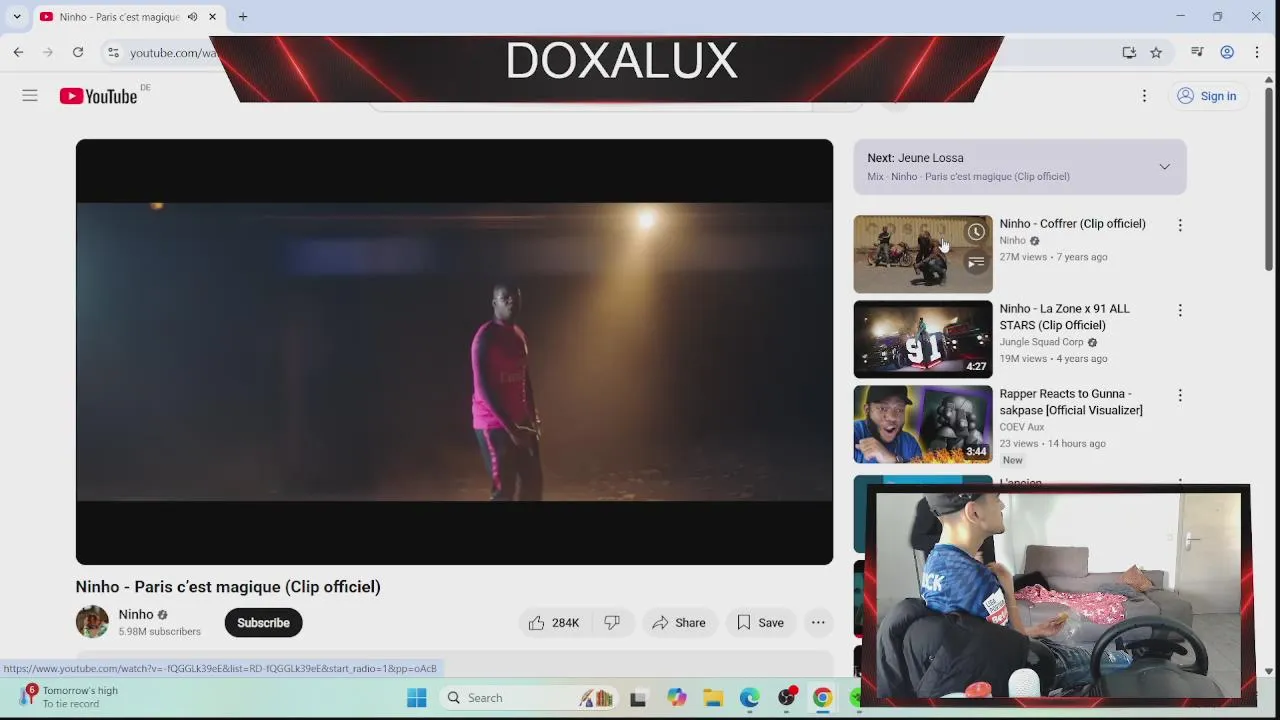Mute the tab via speaker icon
The width and height of the screenshot is (1280, 720).
click(x=192, y=17)
